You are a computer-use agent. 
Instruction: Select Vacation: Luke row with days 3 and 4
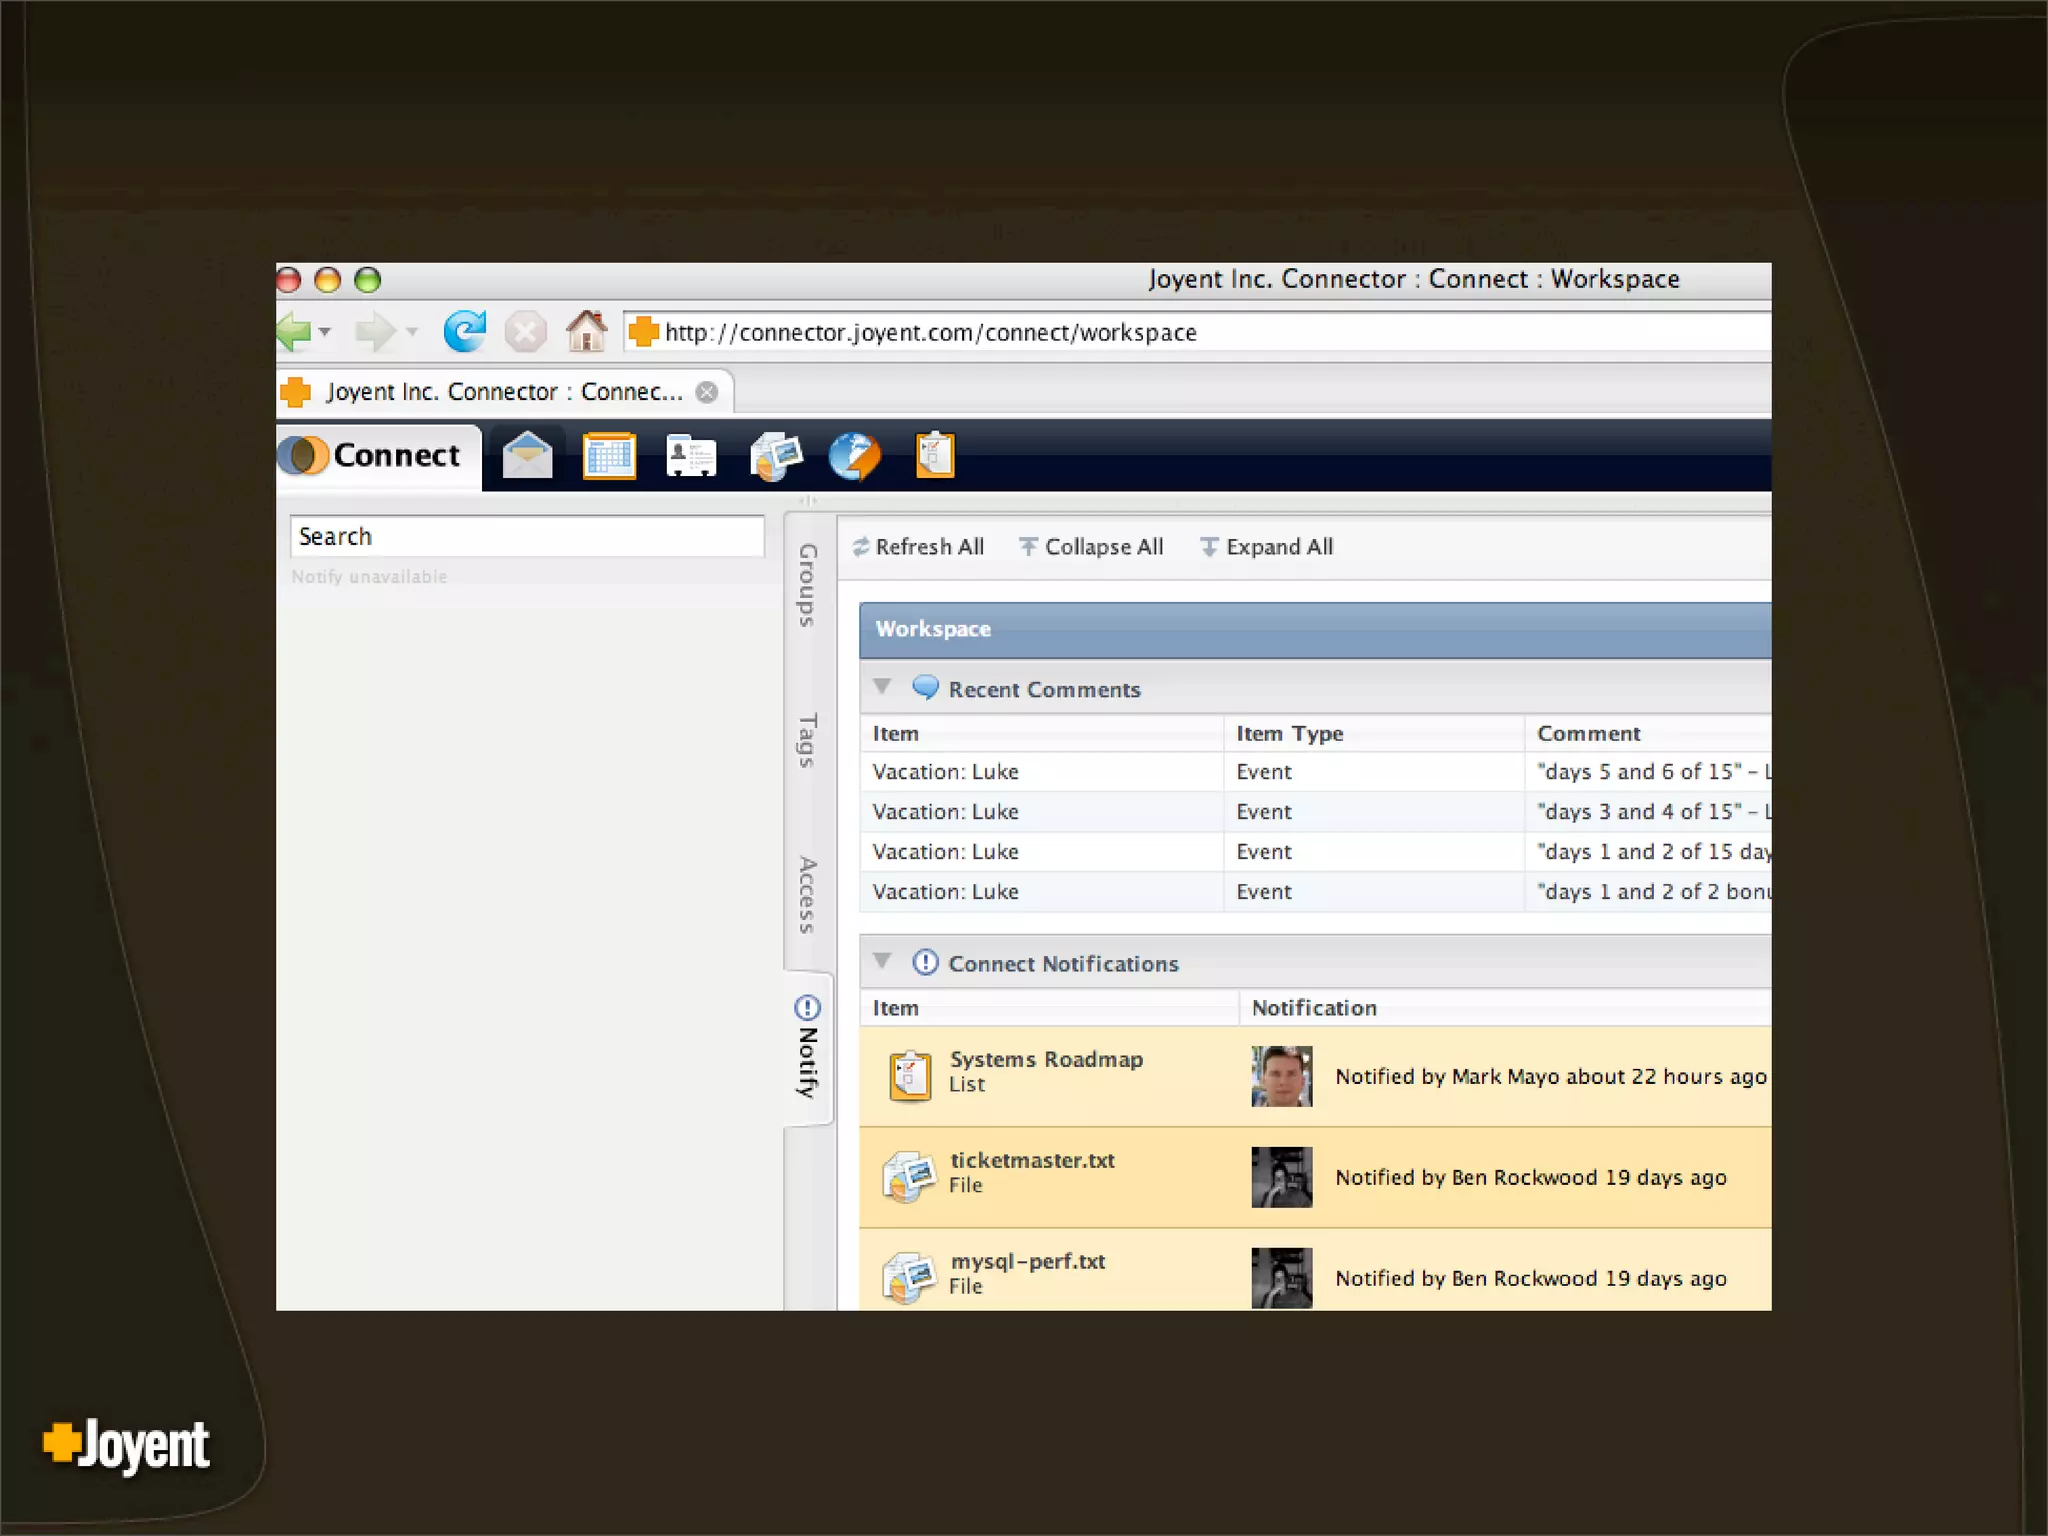[x=1315, y=812]
